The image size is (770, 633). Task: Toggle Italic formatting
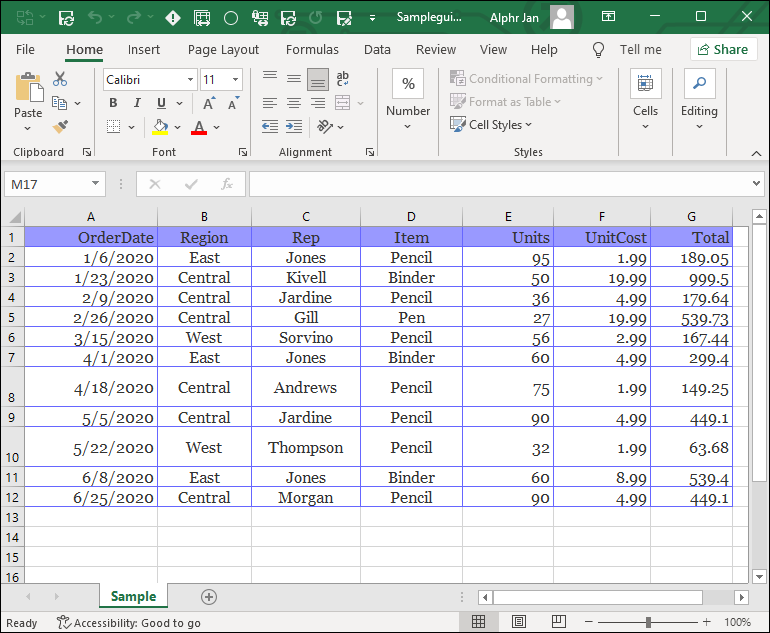[x=137, y=103]
